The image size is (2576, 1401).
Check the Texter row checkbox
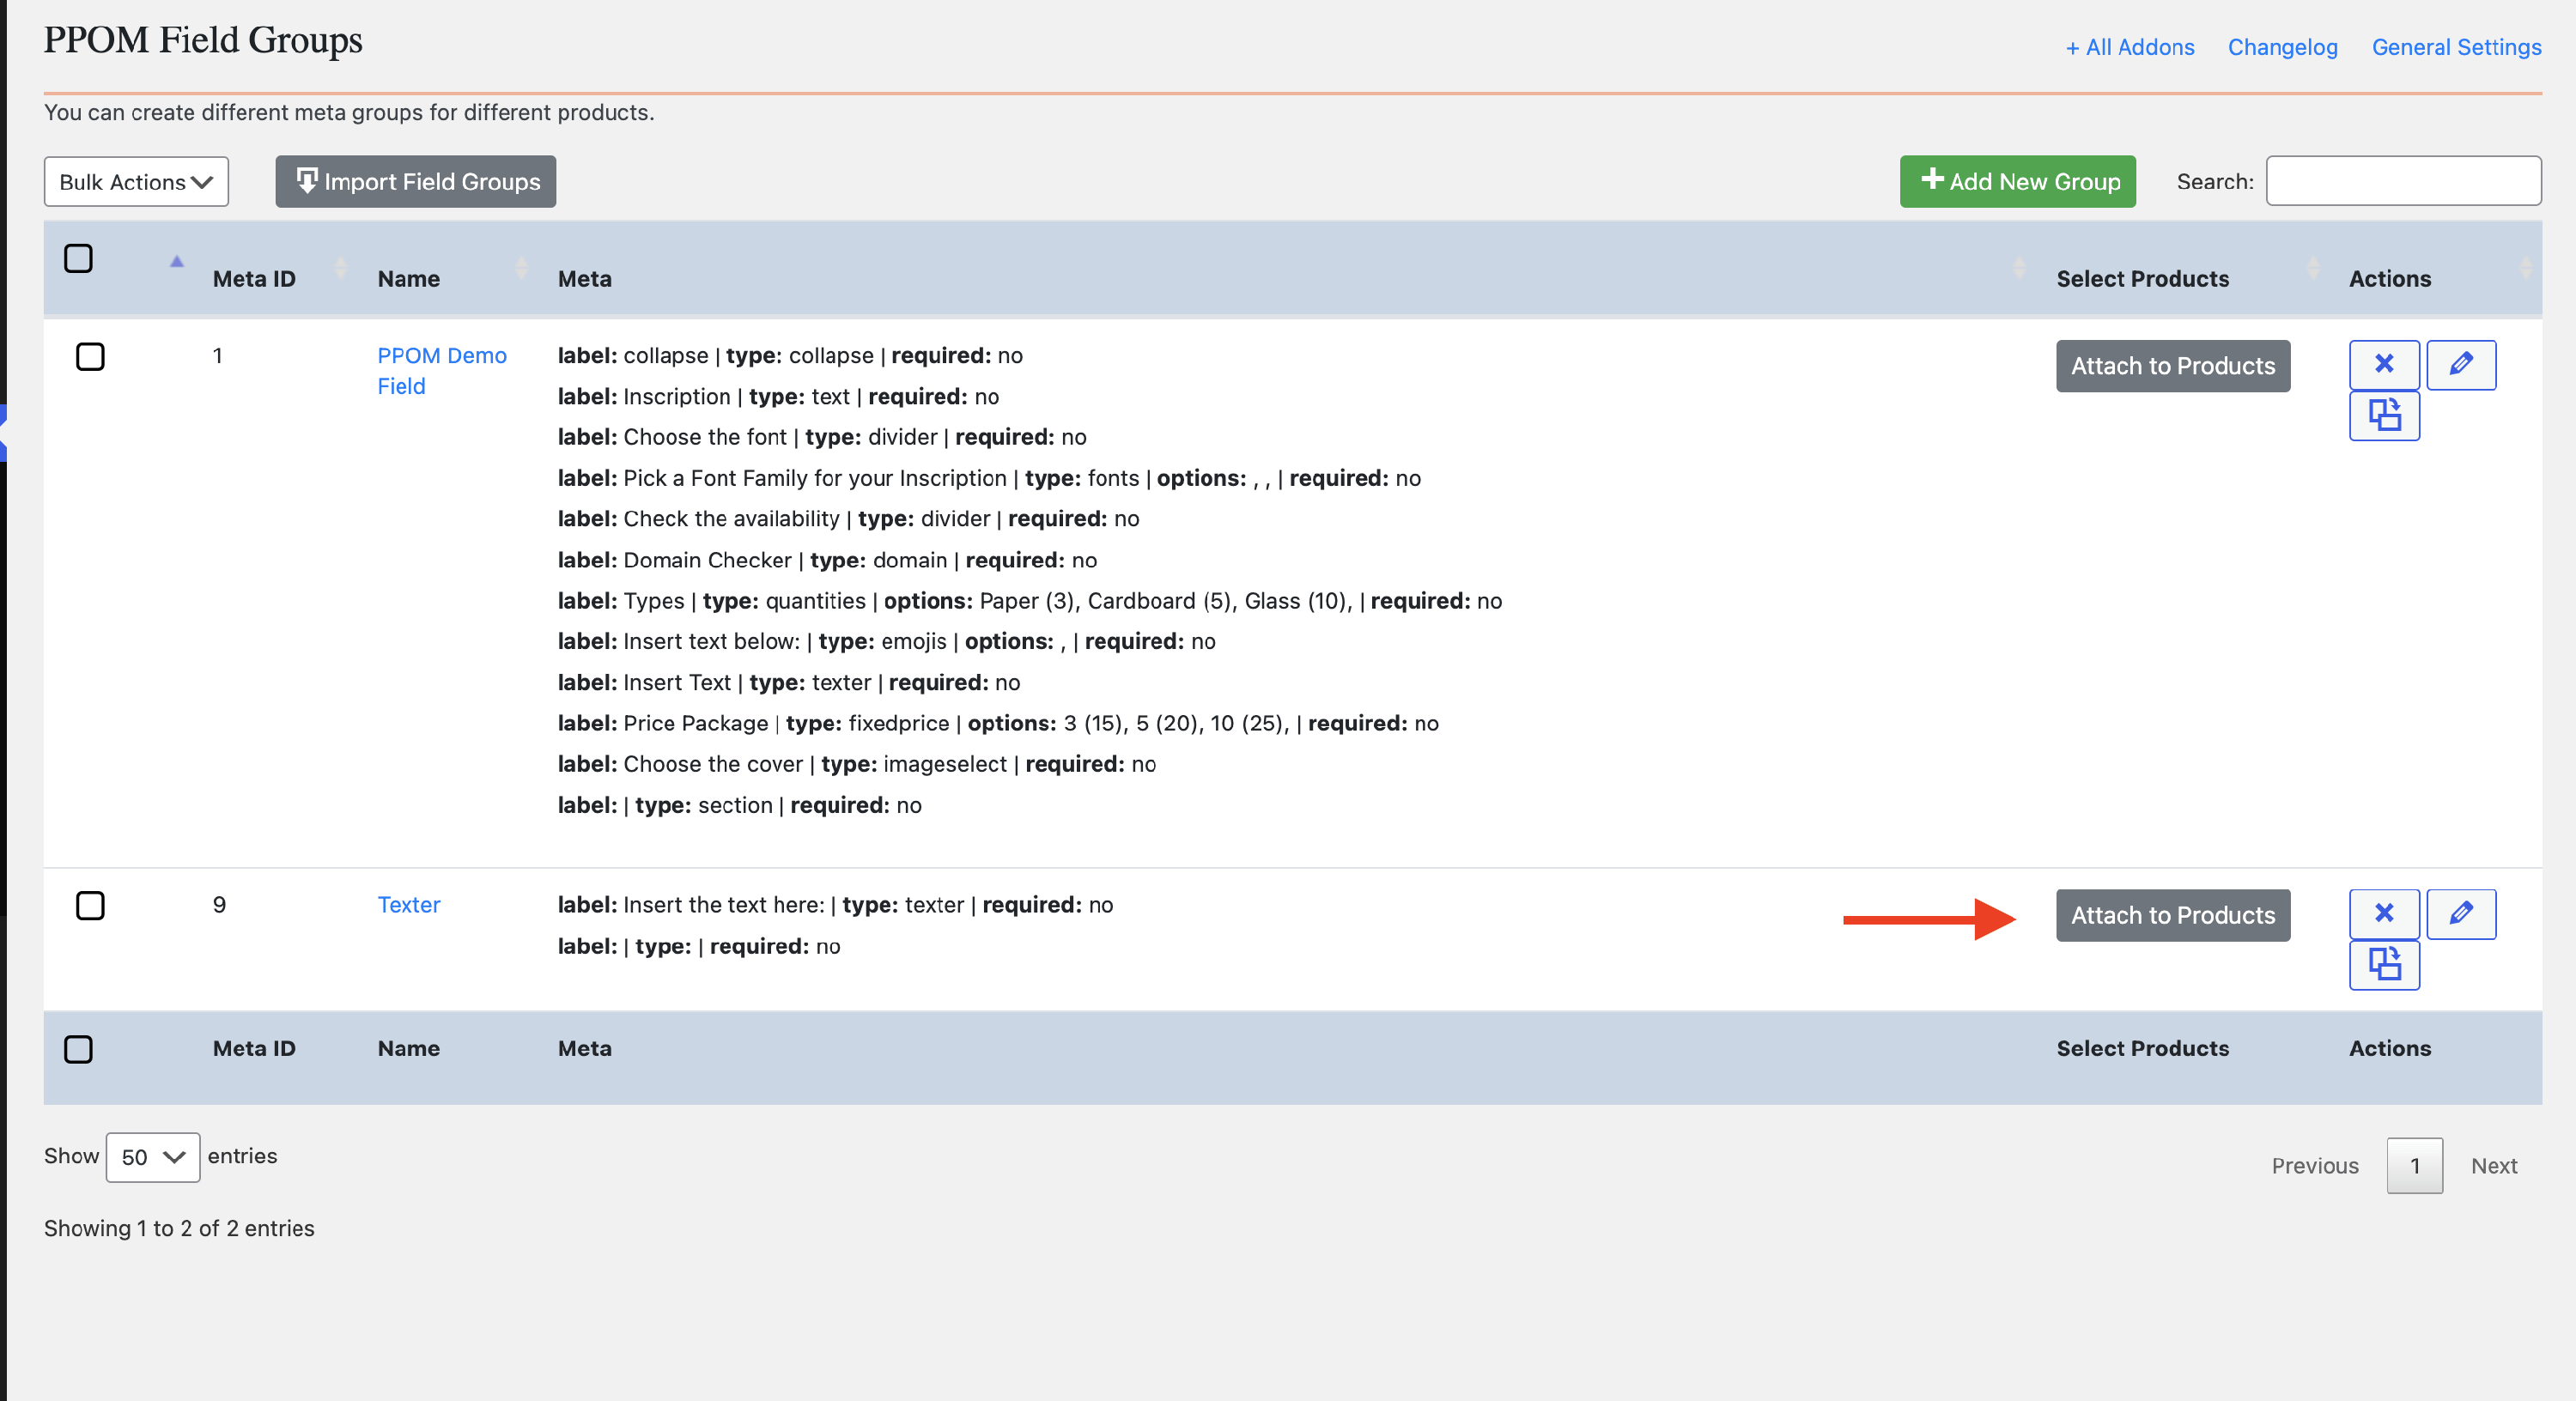coord(90,905)
